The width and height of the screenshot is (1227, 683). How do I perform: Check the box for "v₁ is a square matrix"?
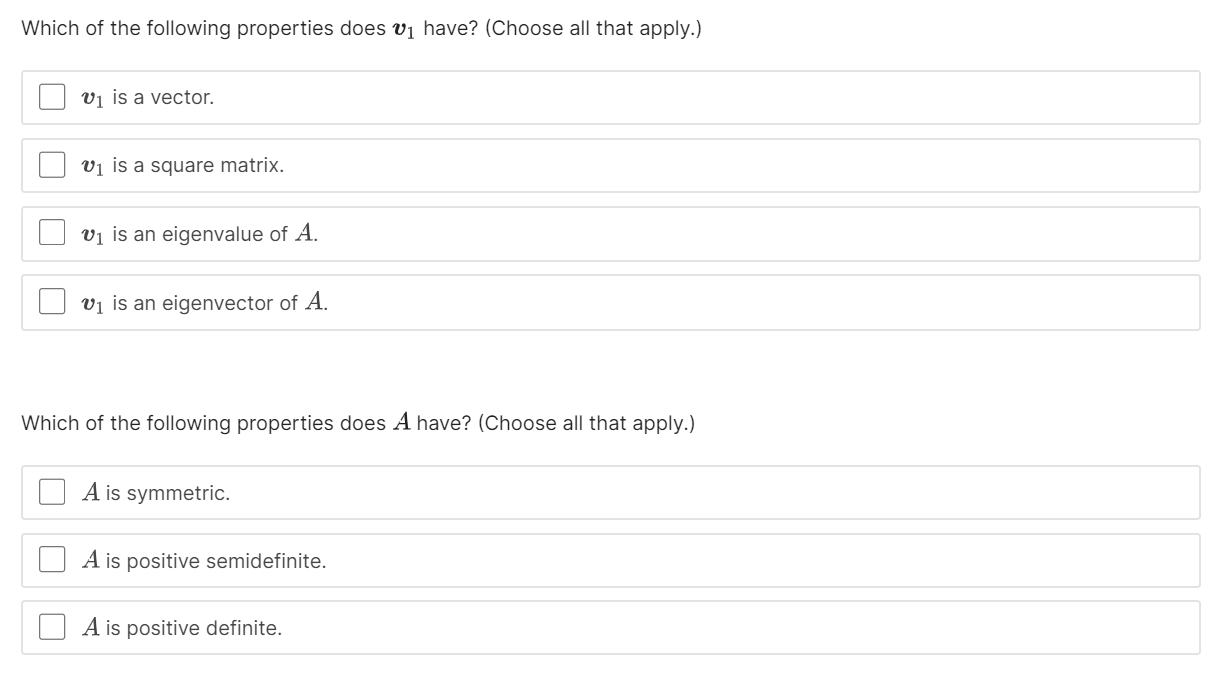pos(51,165)
